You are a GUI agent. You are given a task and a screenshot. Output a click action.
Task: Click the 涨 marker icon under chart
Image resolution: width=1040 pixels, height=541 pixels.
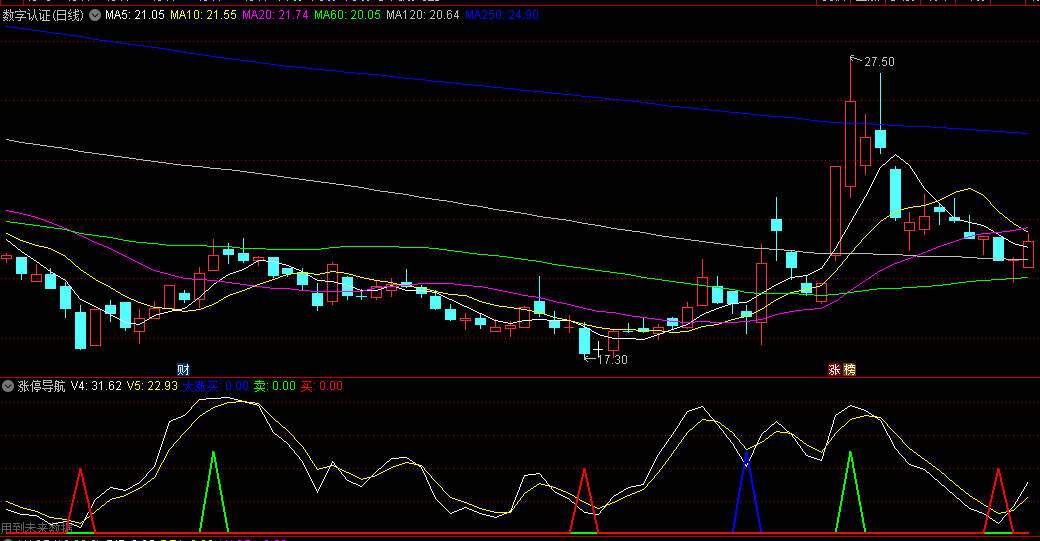pos(834,370)
